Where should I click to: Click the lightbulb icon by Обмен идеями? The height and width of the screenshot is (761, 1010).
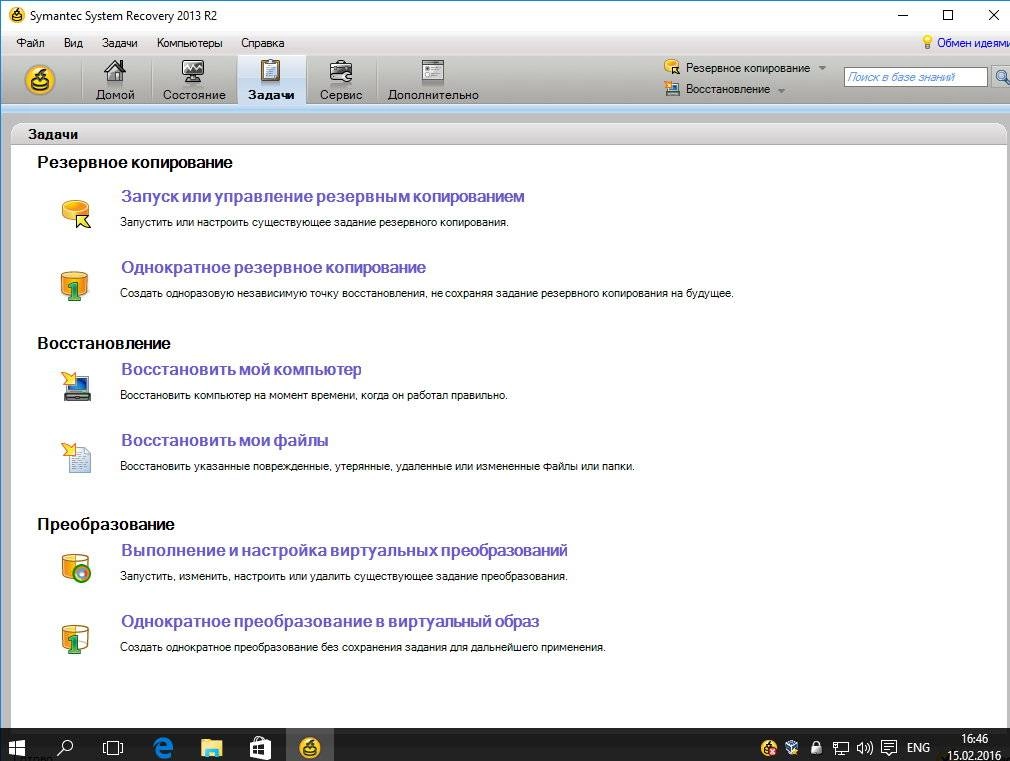(927, 43)
